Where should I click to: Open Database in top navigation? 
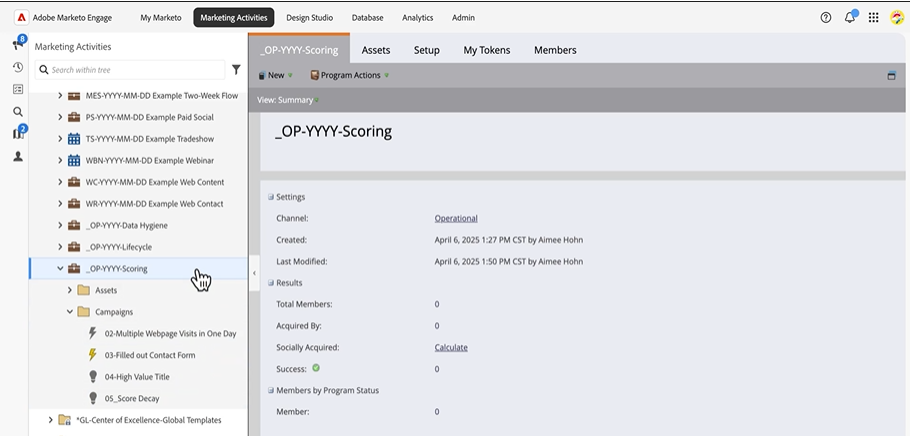[367, 17]
